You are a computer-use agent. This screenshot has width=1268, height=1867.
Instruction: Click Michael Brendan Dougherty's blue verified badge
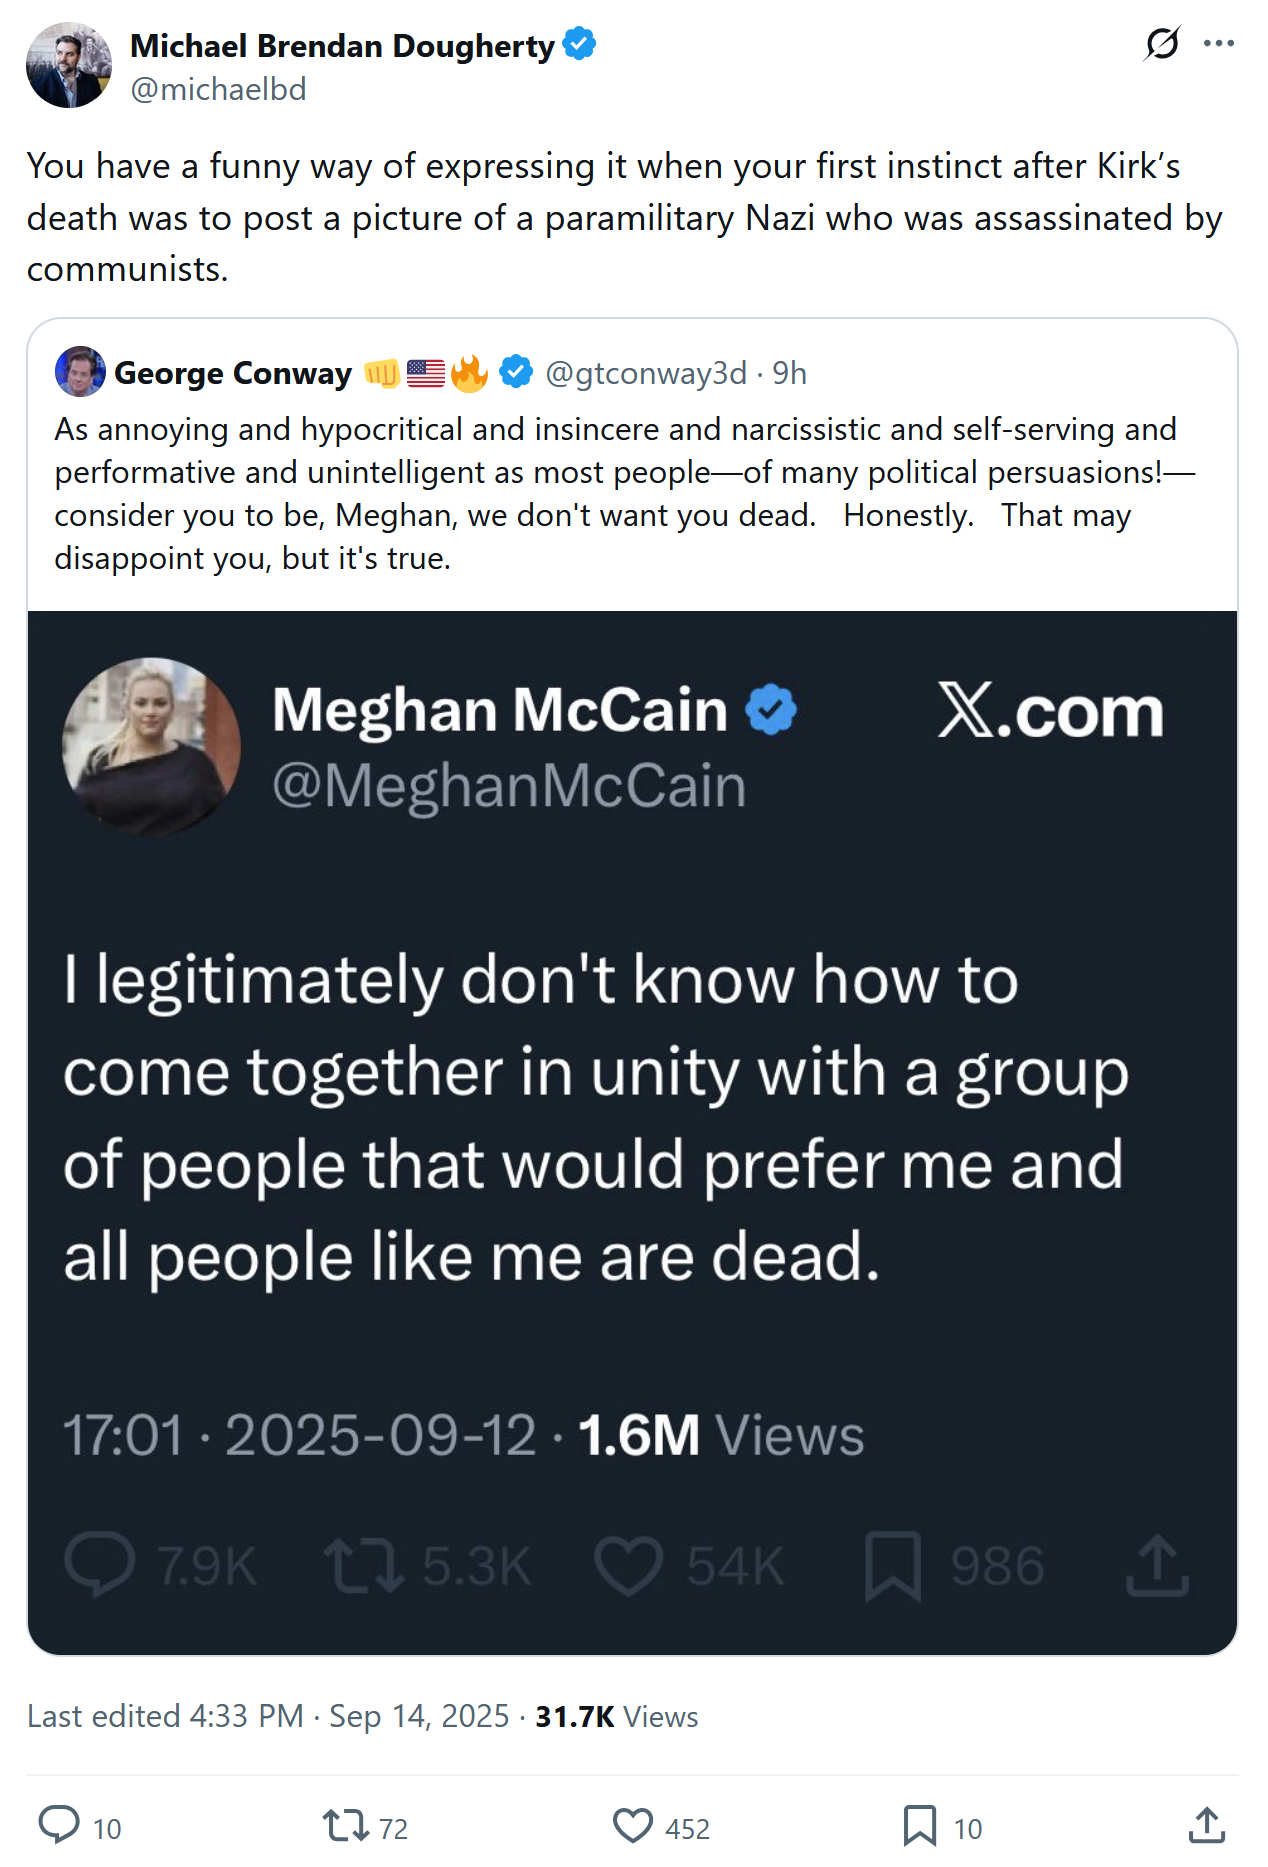(x=580, y=45)
